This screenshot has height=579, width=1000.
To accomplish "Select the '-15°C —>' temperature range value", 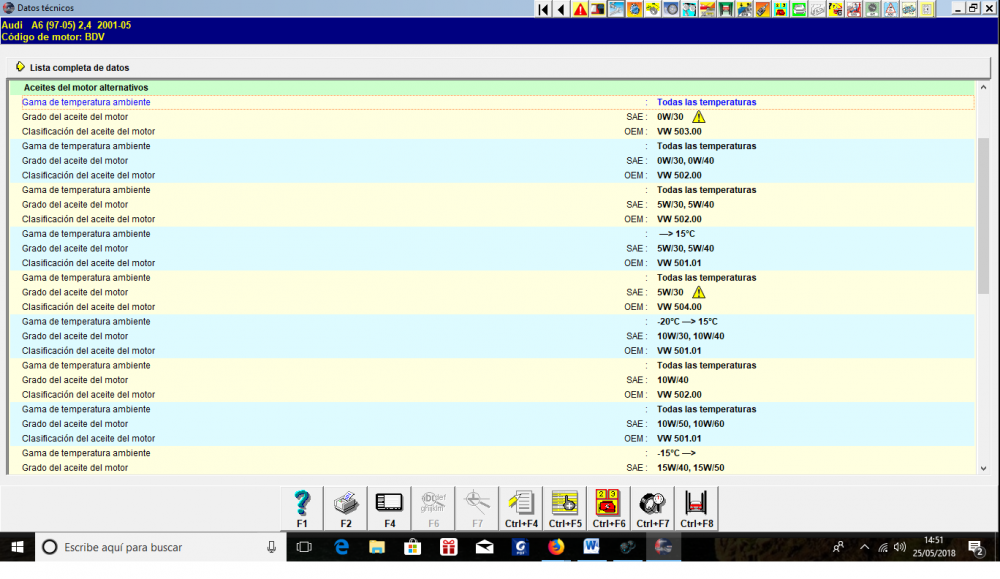I will [x=677, y=453].
